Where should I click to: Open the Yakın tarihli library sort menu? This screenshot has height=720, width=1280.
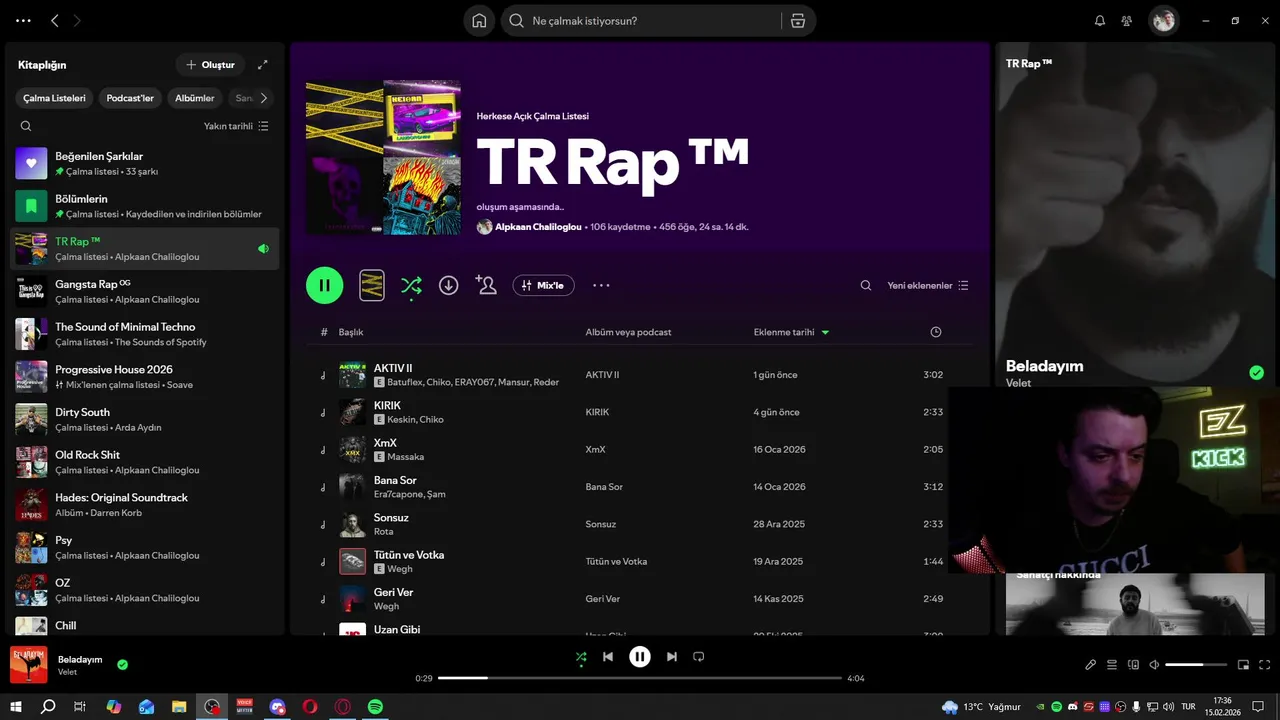(x=236, y=126)
